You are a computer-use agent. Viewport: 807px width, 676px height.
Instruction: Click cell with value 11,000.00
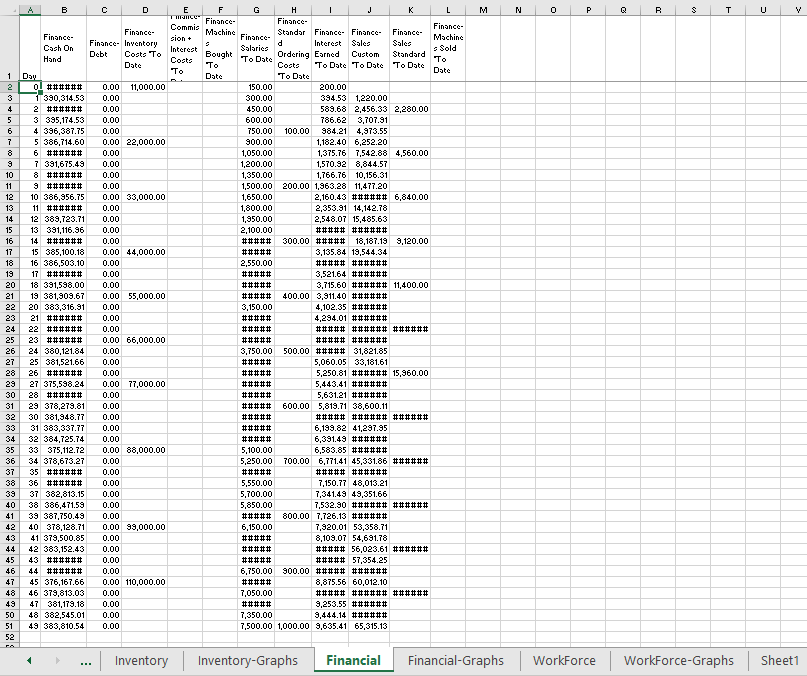tap(145, 87)
